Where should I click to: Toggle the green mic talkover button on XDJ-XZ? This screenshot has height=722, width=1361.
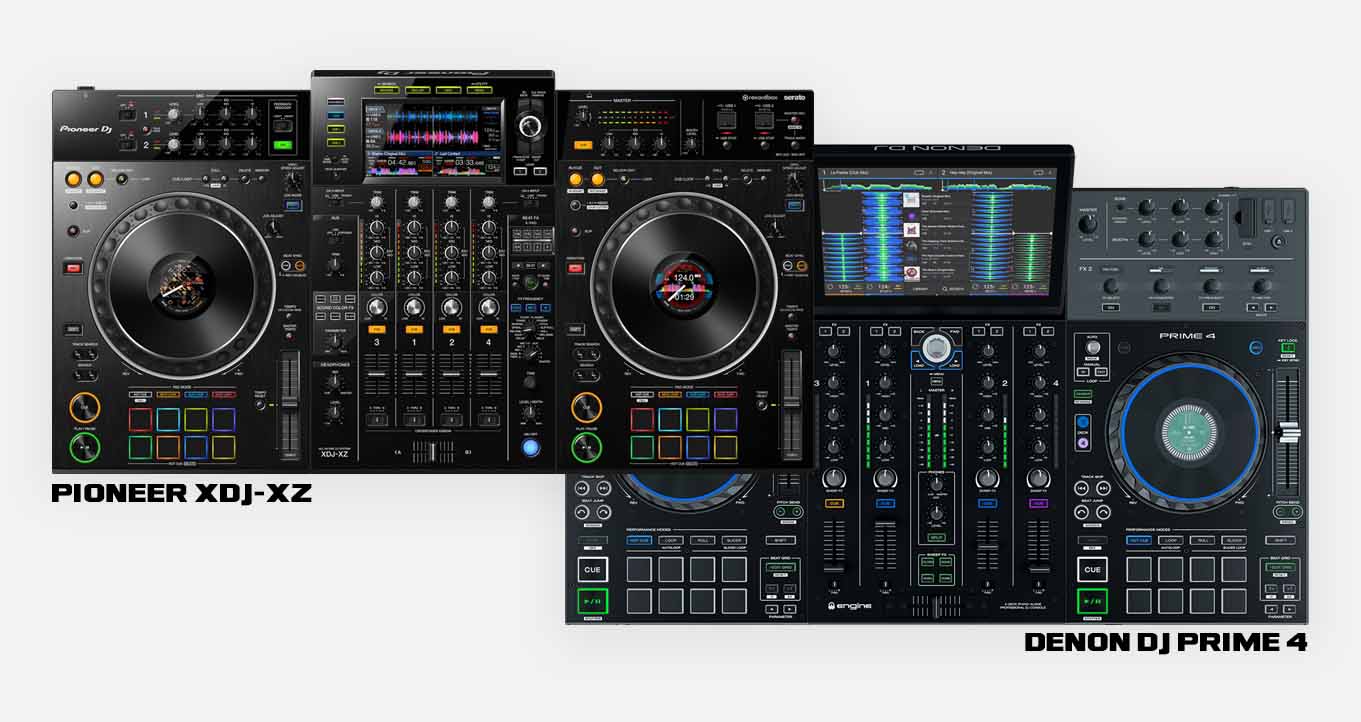coord(281,145)
